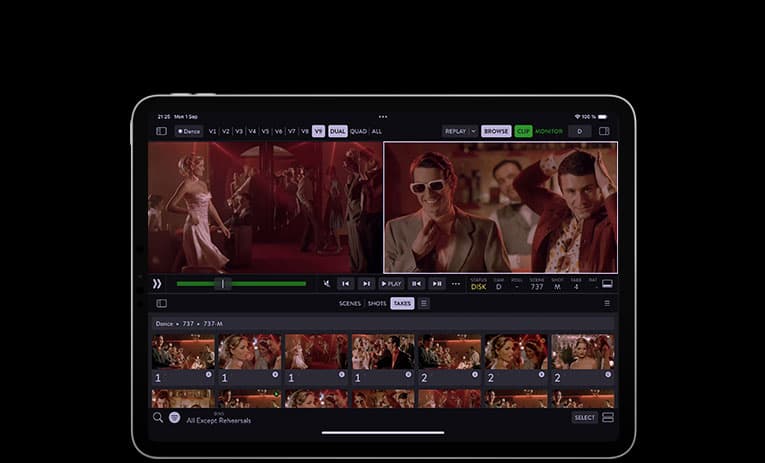Toggle the left sidebar panel icon in top toolbar
Image resolution: width=765 pixels, height=463 pixels.
[x=161, y=131]
